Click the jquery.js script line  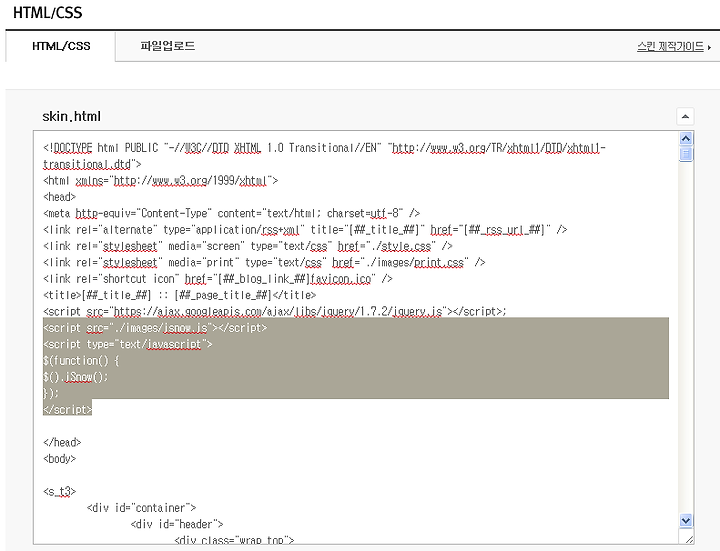tap(275, 311)
